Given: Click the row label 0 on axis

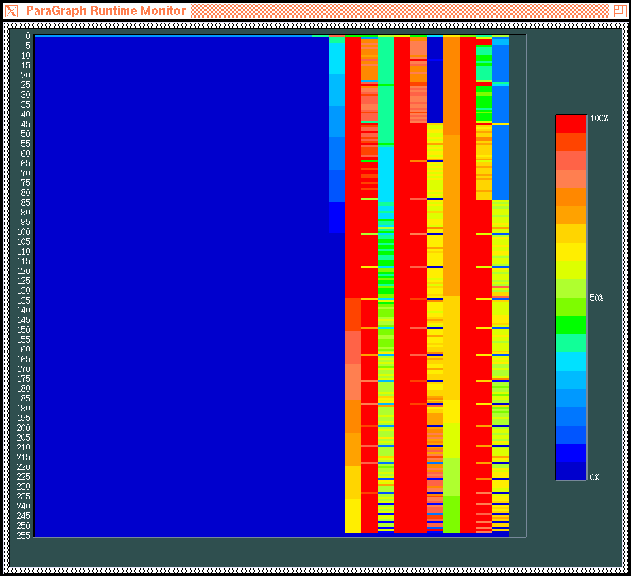Looking at the screenshot, I should 28,36.
